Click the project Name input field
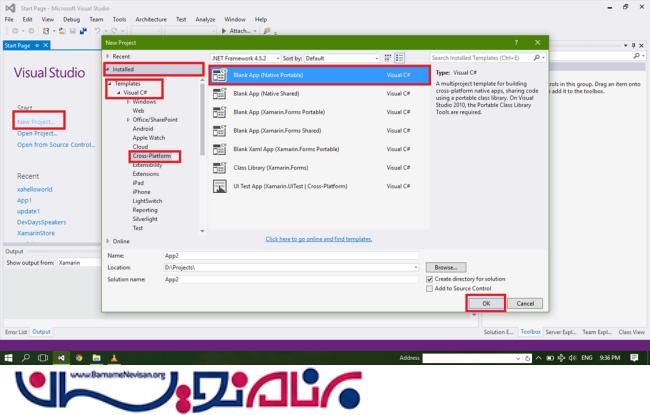 click(x=291, y=256)
